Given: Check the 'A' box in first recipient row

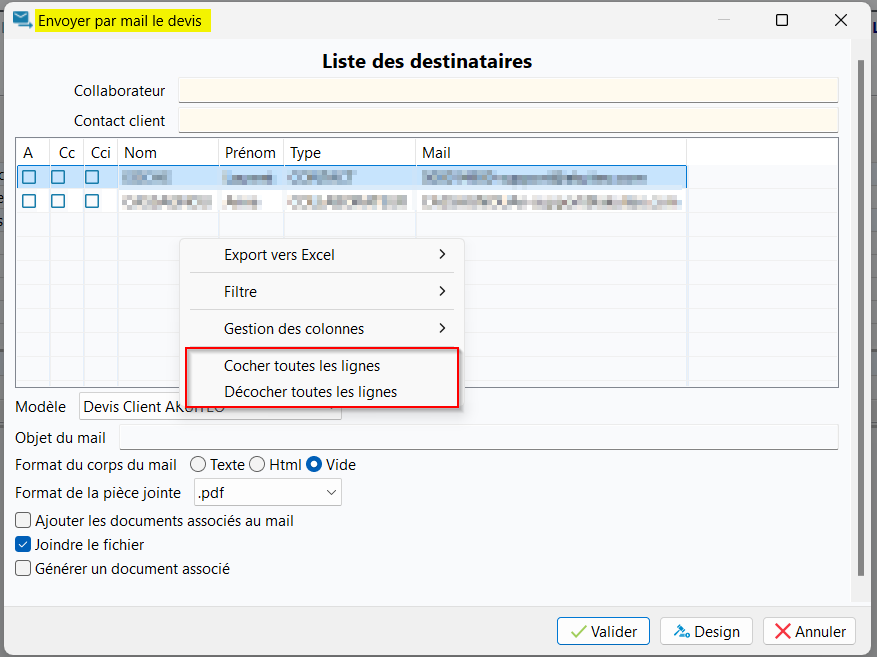Looking at the screenshot, I should (29, 177).
